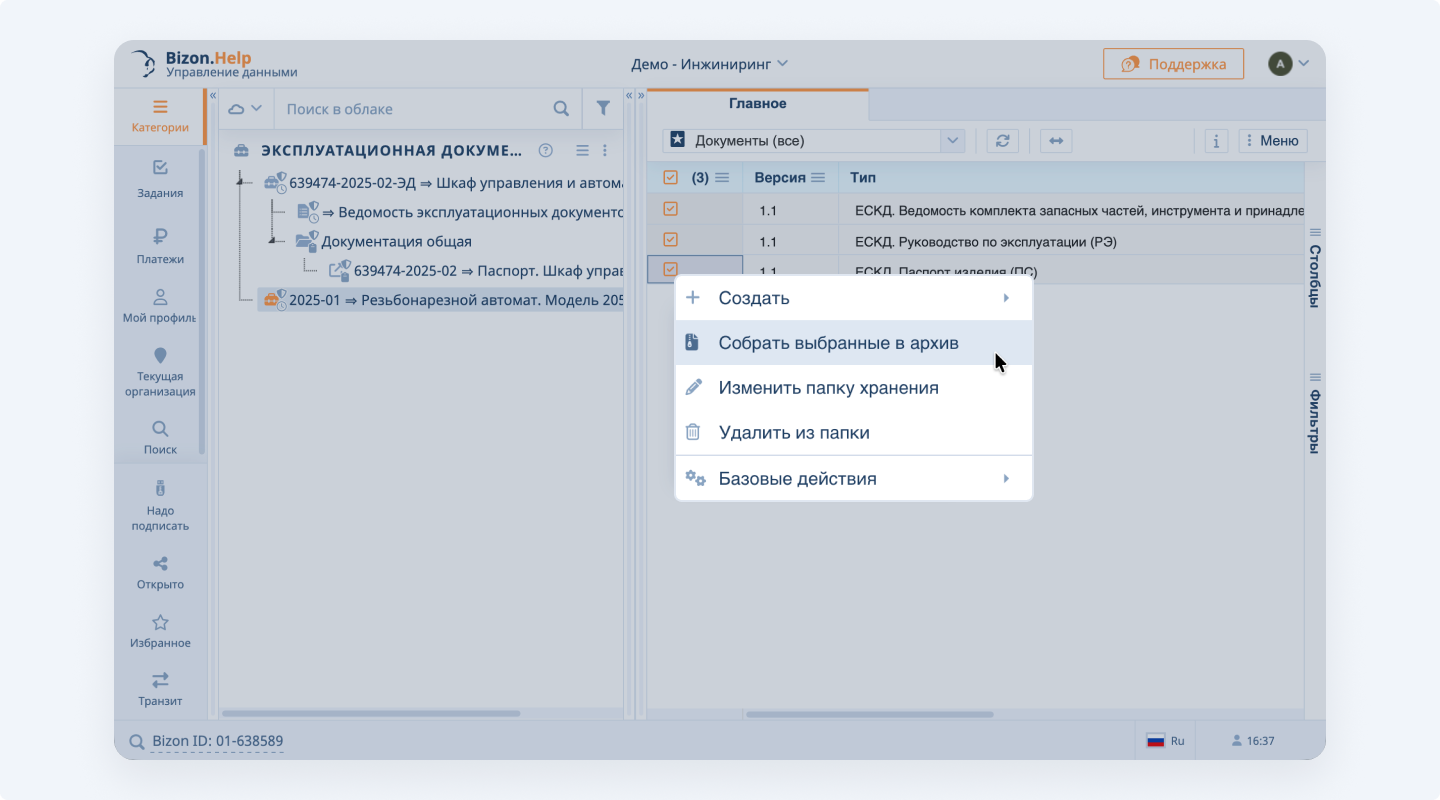Image resolution: width=1440 pixels, height=800 pixels.
Task: Uncheck the select-all checkbox in table header
Action: click(x=669, y=177)
